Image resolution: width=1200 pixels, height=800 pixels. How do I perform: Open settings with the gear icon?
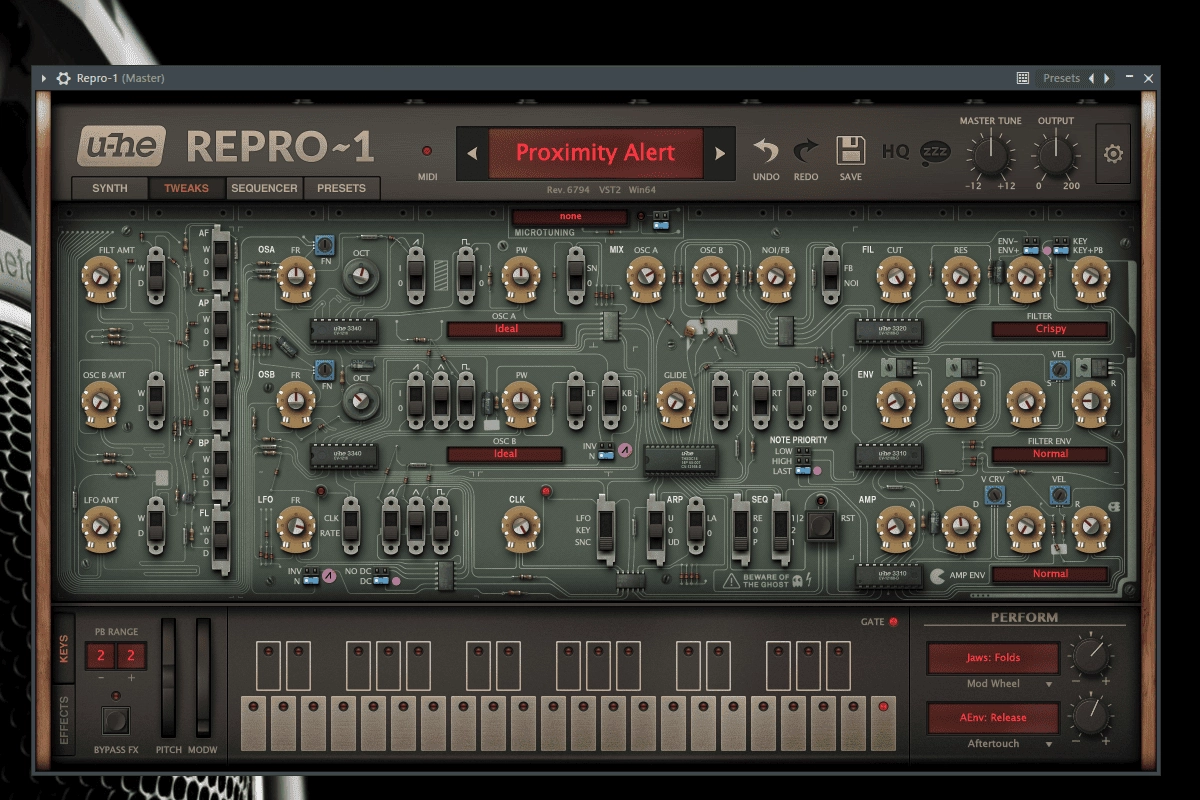1113,153
